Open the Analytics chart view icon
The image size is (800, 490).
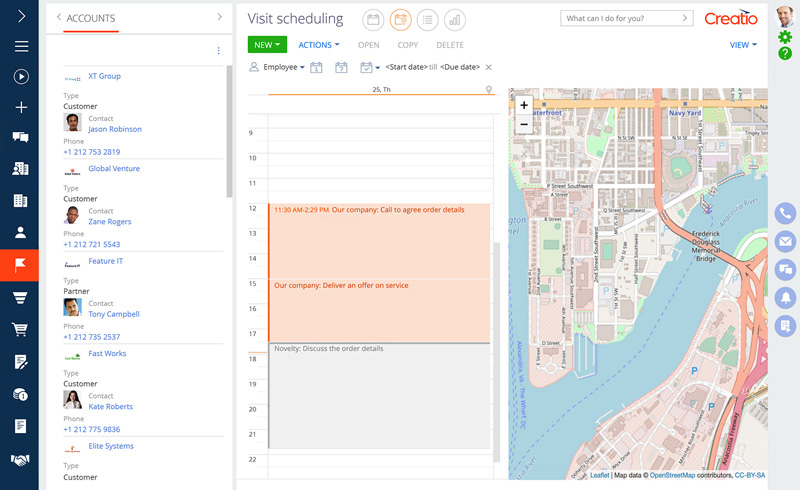455,19
